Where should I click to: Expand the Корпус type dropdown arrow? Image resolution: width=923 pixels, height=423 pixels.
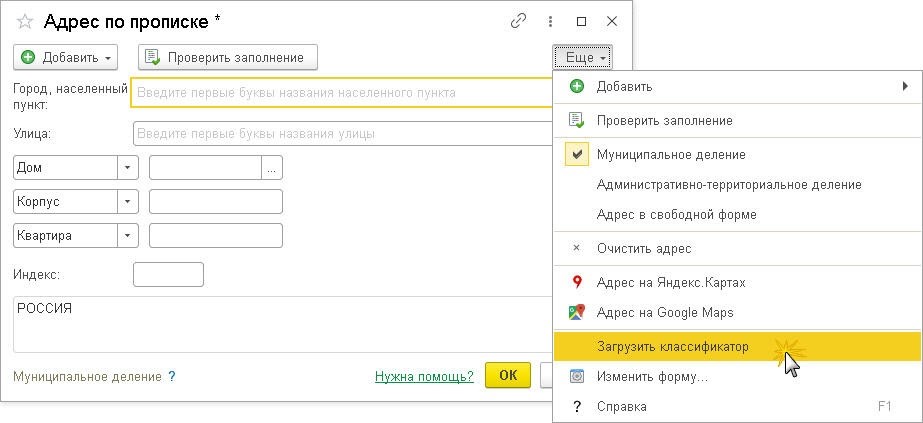tap(128, 202)
